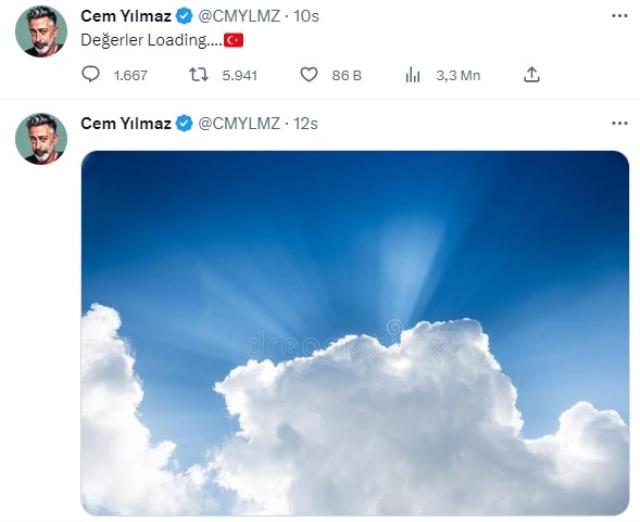Open the view analytics bar chart icon
The image size is (640, 522).
pyautogui.click(x=412, y=74)
